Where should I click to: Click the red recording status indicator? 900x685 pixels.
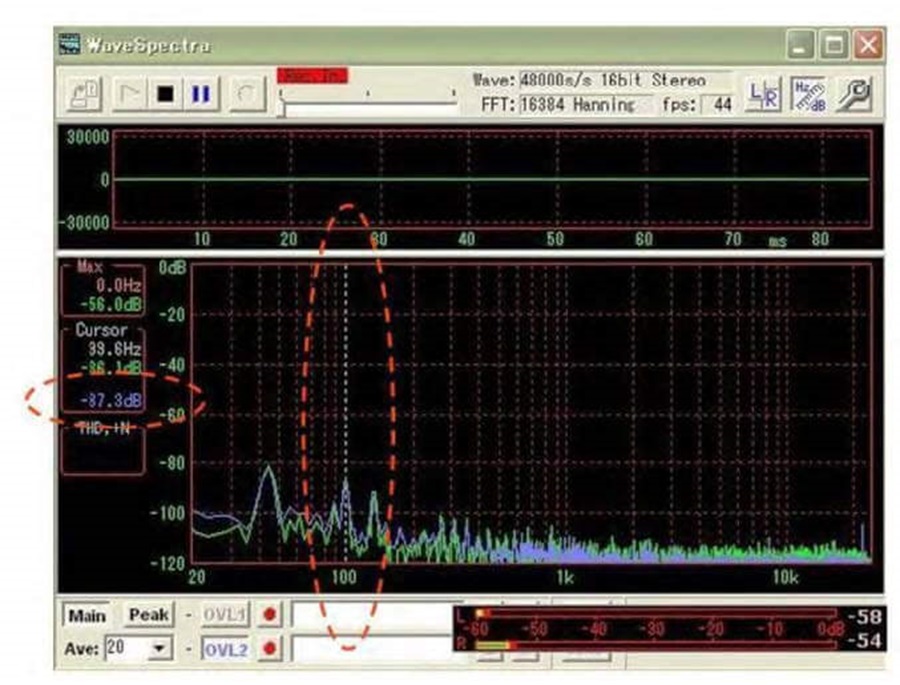312,76
